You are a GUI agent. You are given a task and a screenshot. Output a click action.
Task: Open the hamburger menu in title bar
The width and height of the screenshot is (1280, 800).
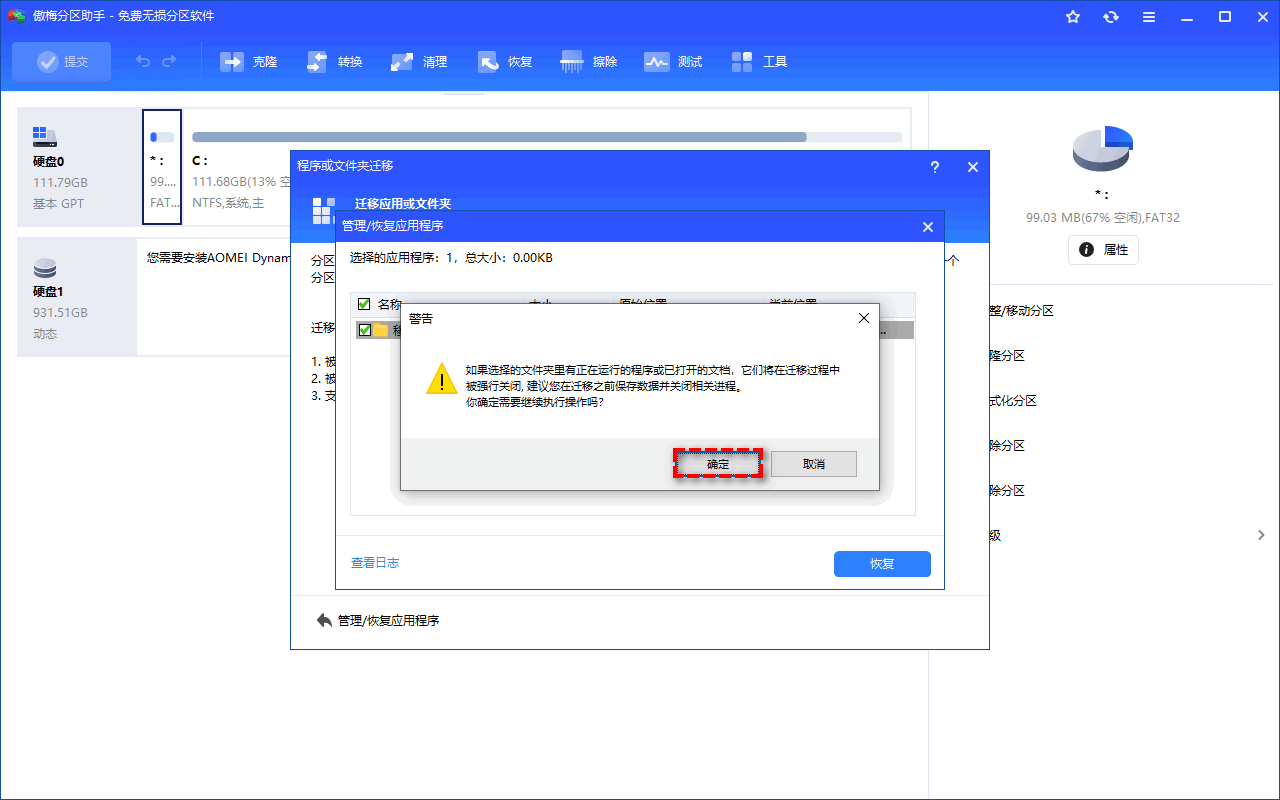tap(1148, 16)
